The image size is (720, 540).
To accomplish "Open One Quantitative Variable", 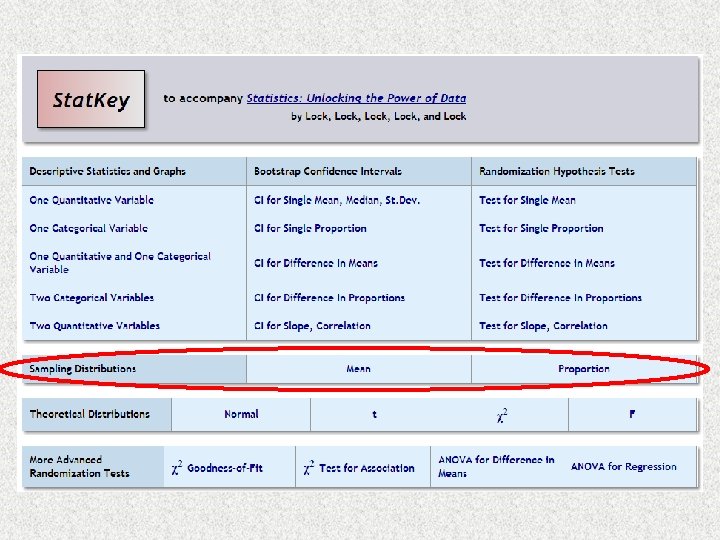I will click(91, 200).
